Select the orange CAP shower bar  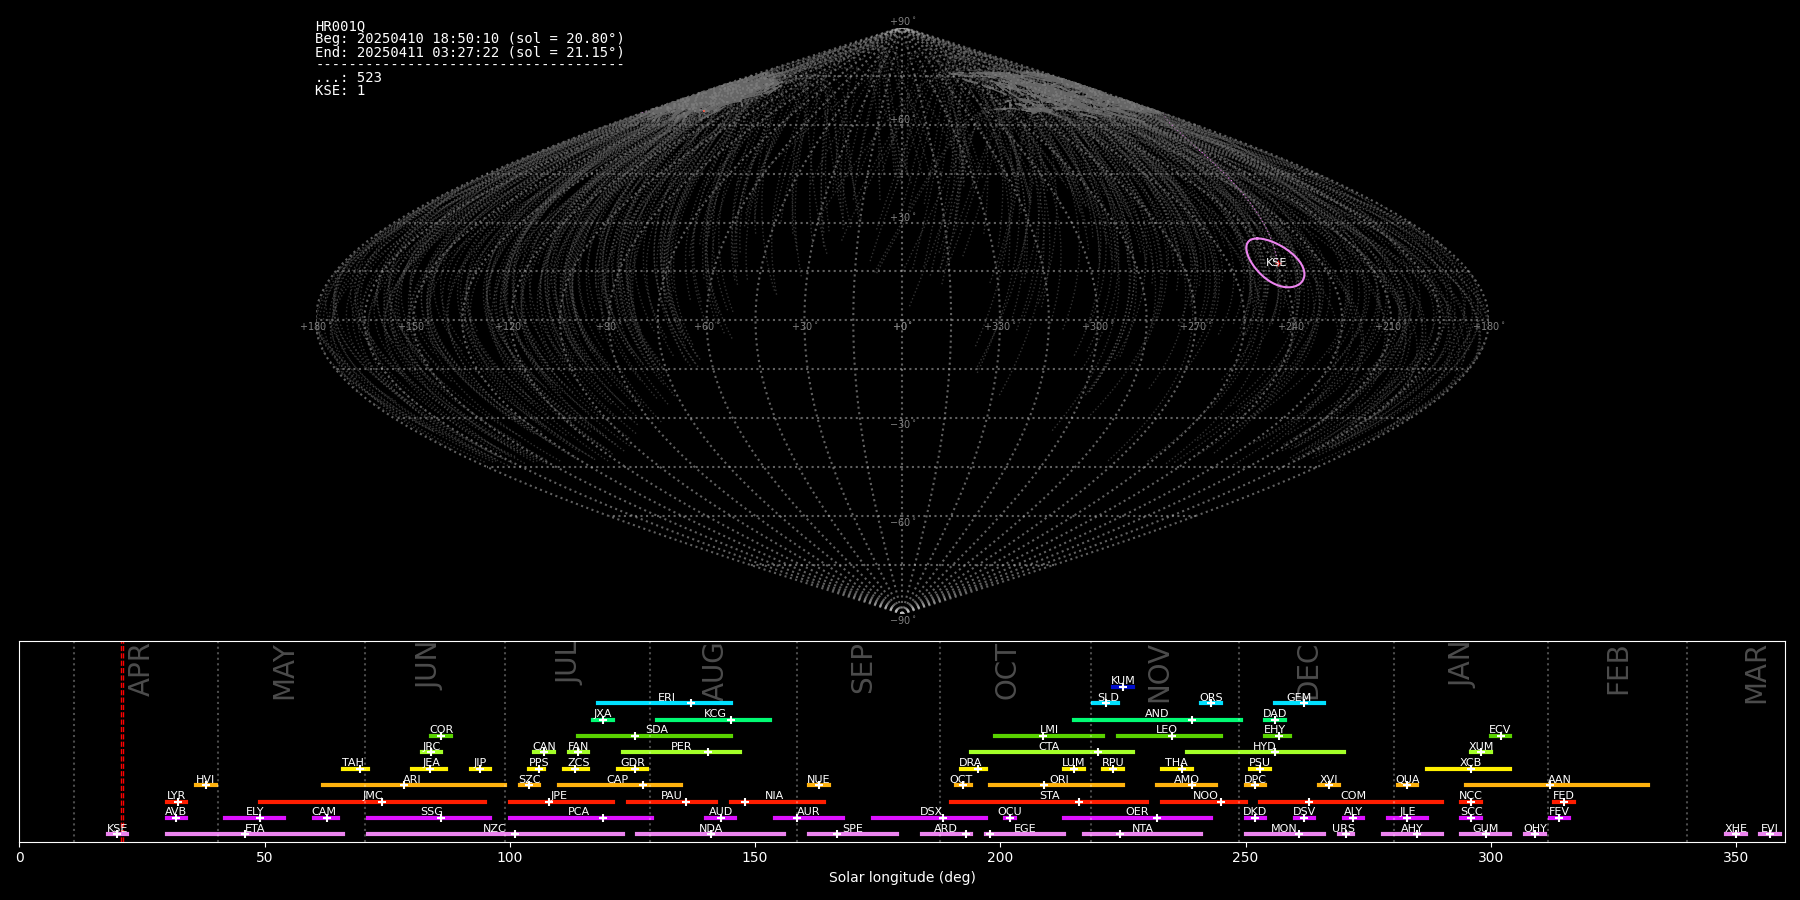(620, 785)
